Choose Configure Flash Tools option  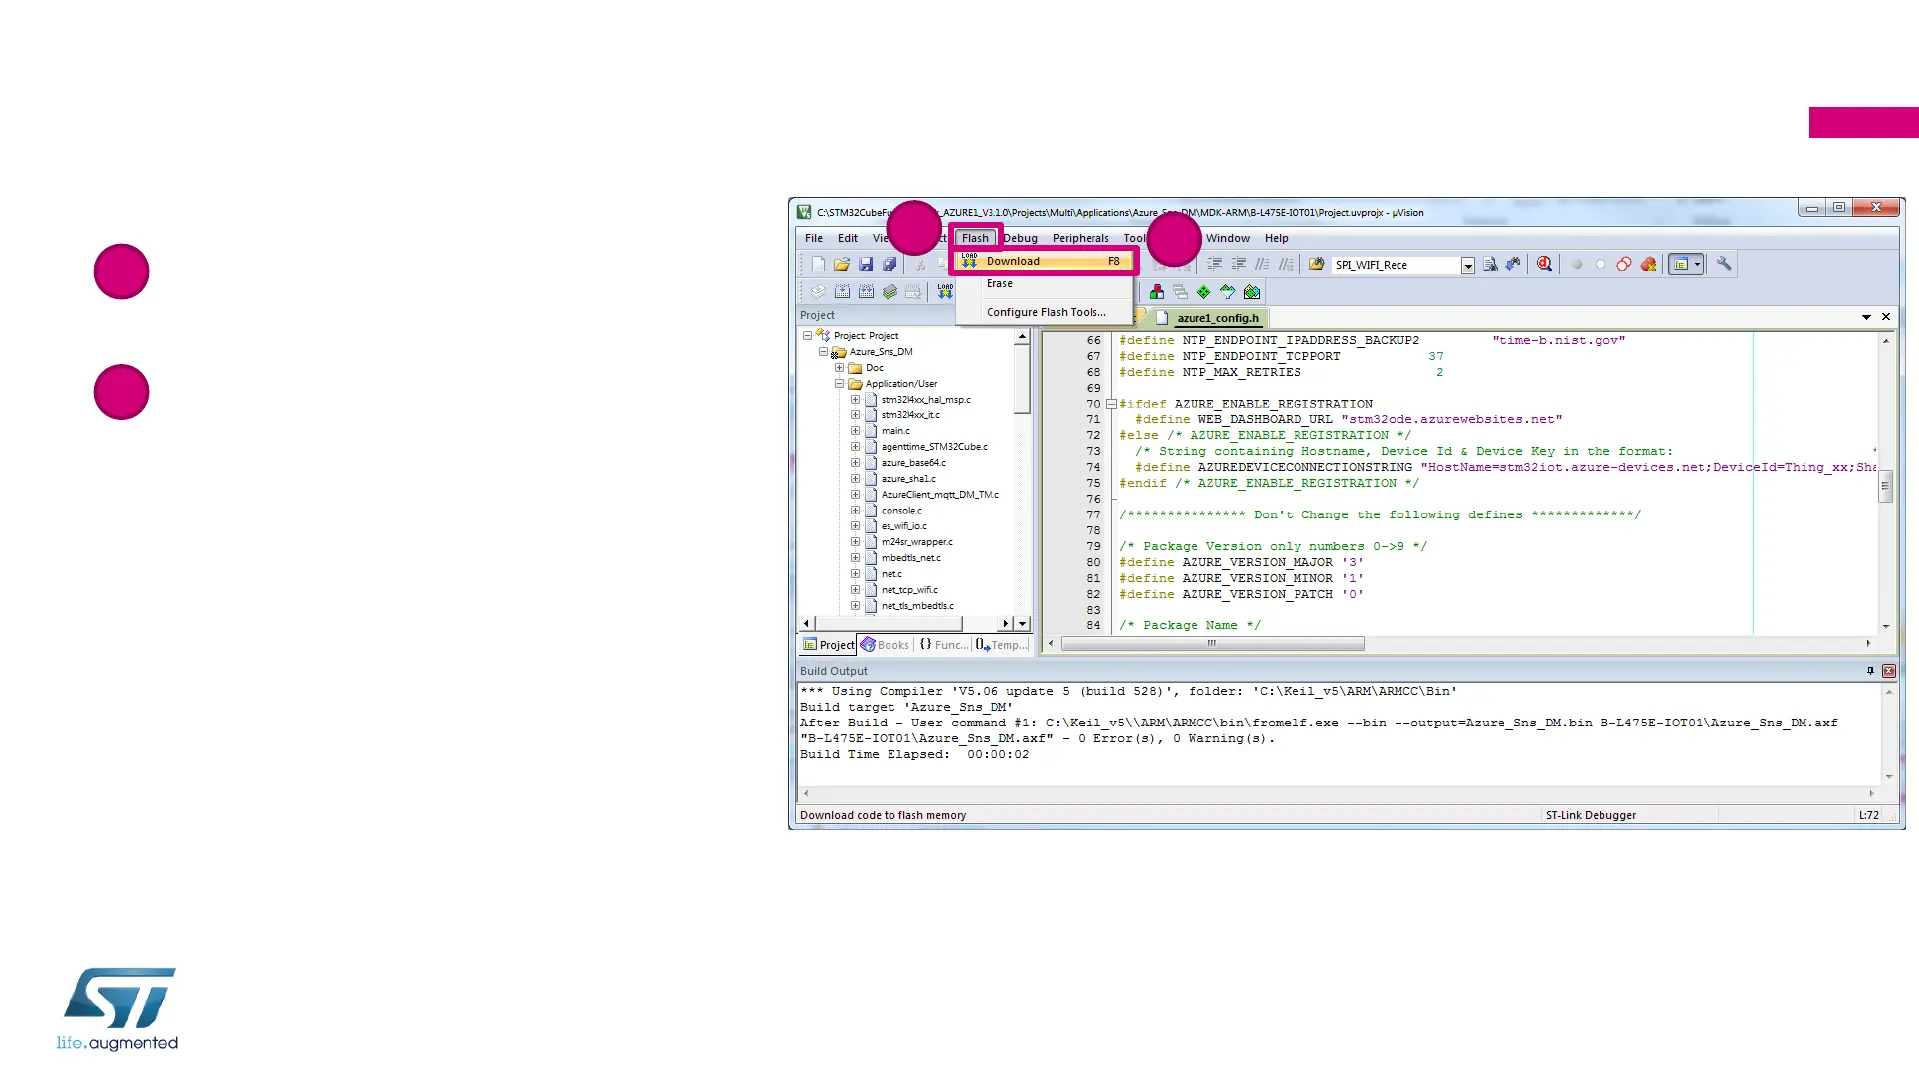click(x=1046, y=312)
